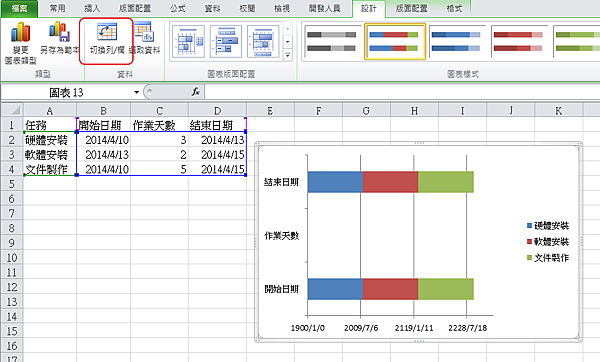
Task: Select cell C1 作業天數
Action: pyautogui.click(x=159, y=125)
